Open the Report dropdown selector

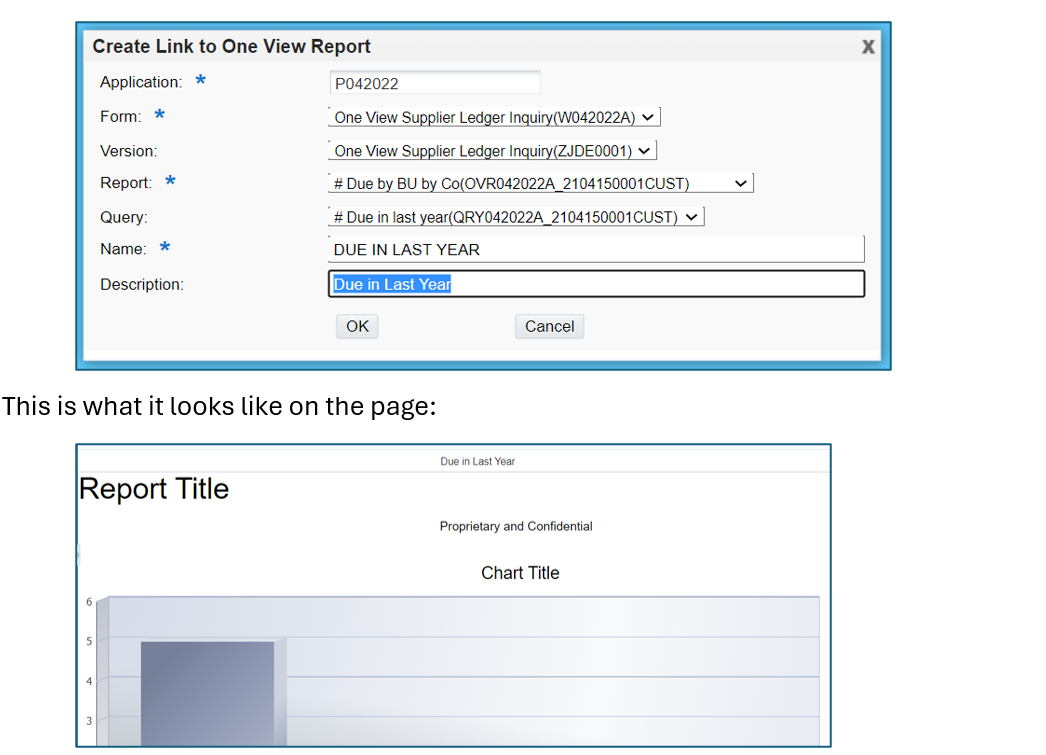pos(540,184)
